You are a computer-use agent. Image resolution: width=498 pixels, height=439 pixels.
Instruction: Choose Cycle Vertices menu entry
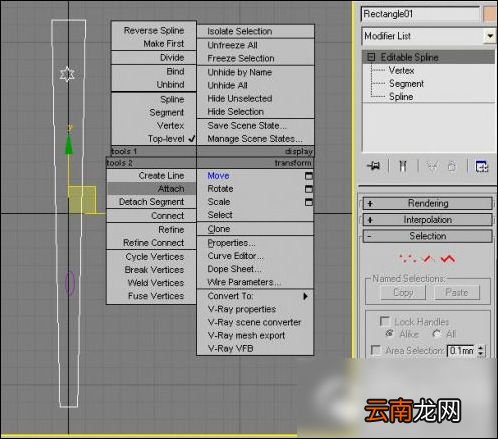[151, 257]
